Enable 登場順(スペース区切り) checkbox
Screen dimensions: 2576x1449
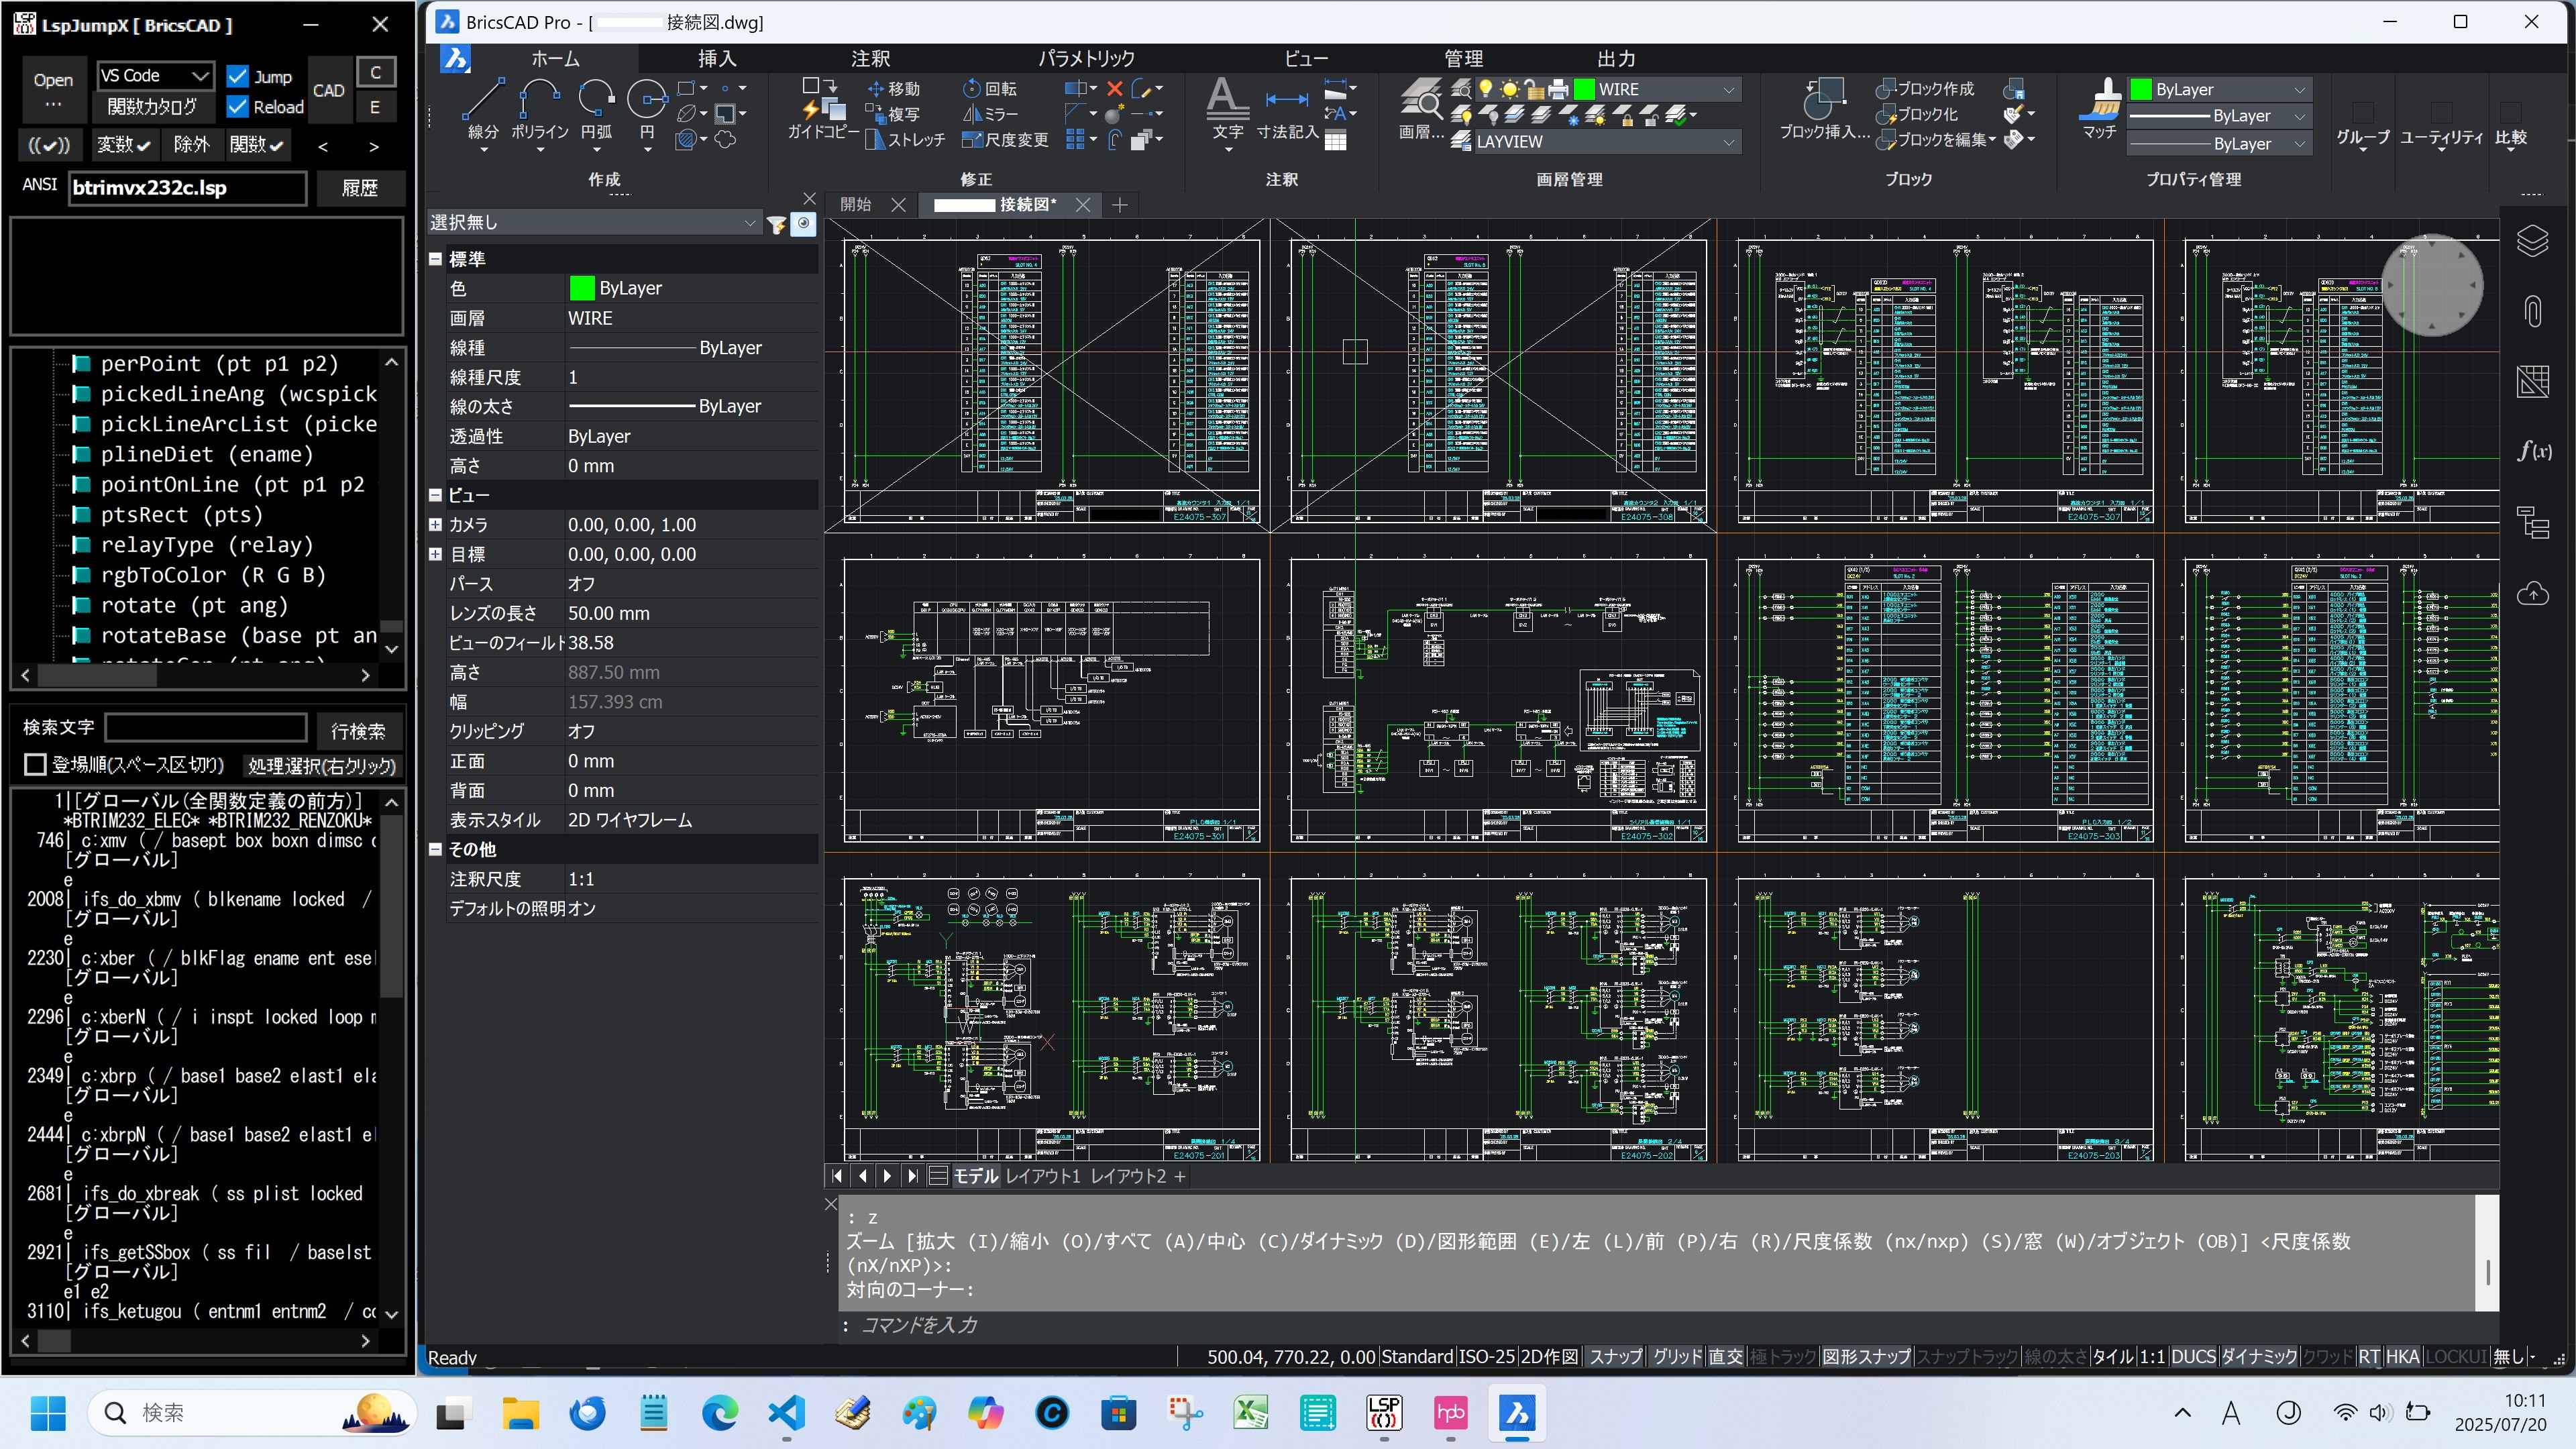pos(35,765)
